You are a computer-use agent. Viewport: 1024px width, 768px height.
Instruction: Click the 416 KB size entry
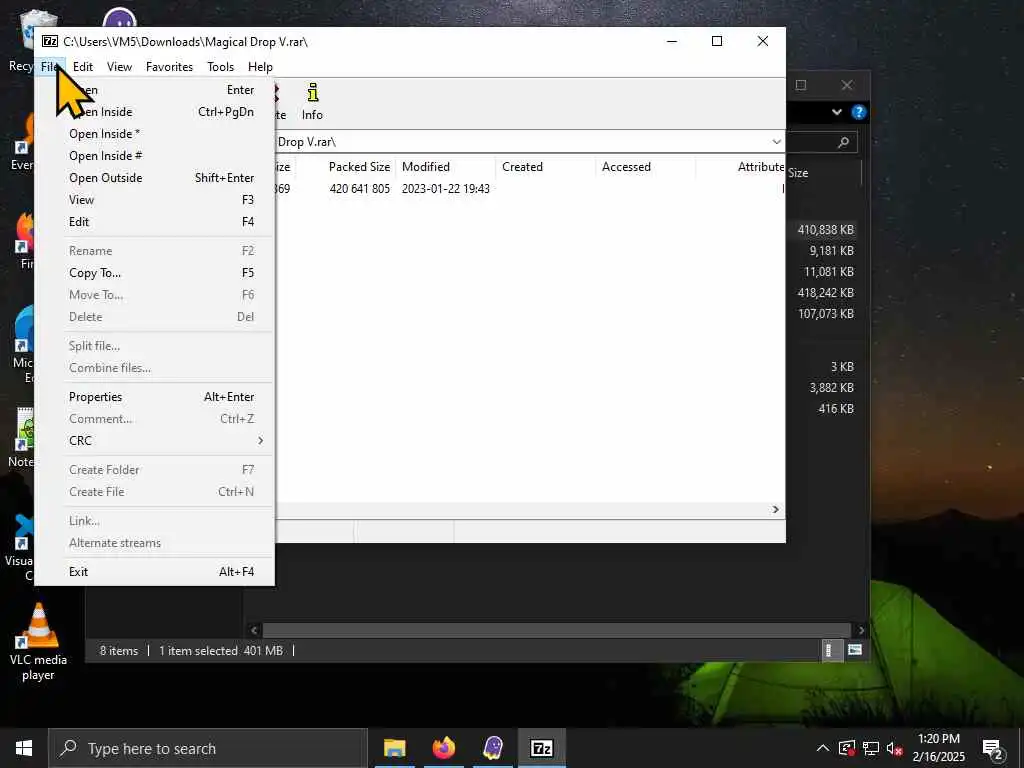(x=836, y=409)
